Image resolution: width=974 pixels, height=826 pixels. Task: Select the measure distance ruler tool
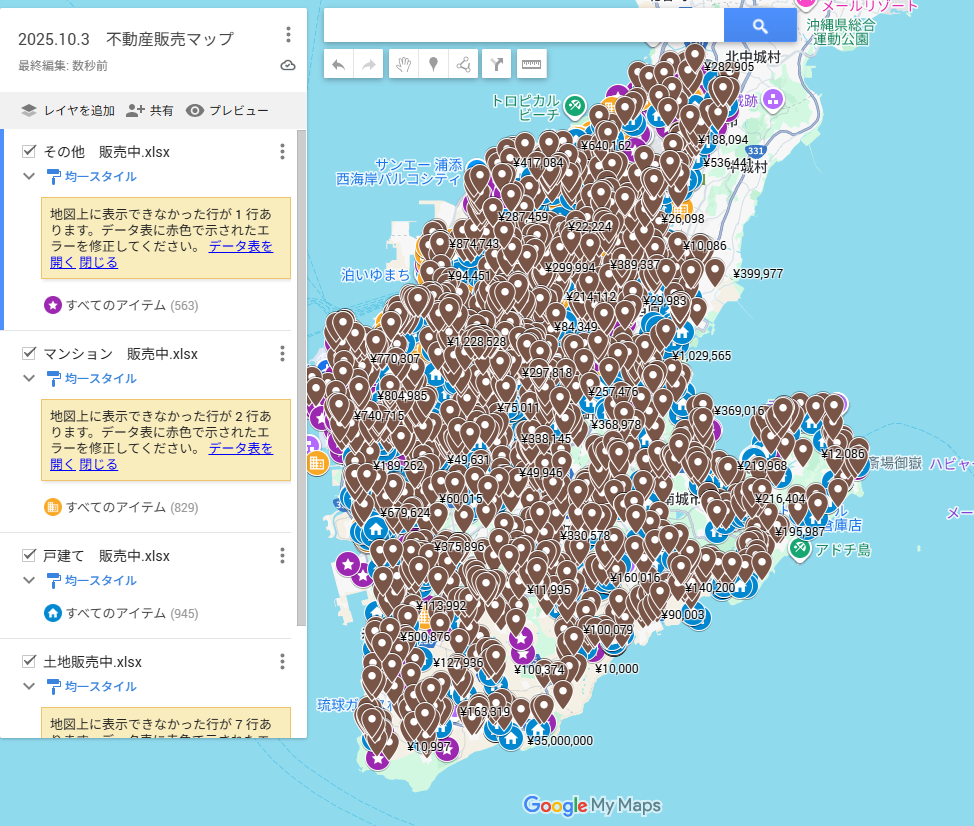tap(532, 65)
